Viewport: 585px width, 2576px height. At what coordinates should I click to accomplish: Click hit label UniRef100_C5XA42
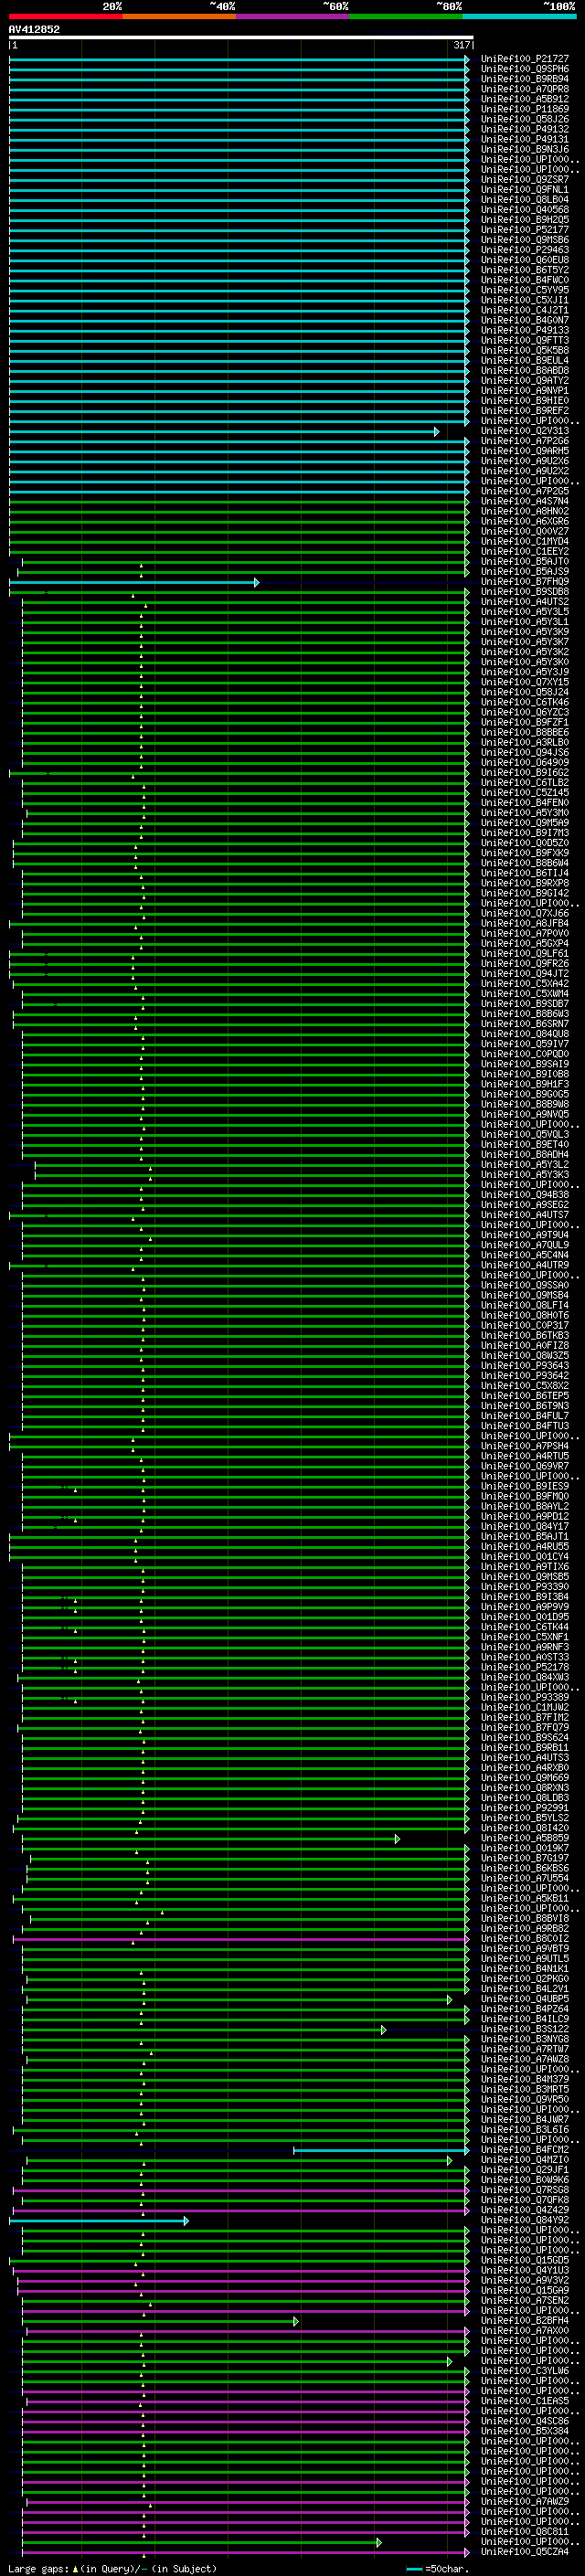525,984
